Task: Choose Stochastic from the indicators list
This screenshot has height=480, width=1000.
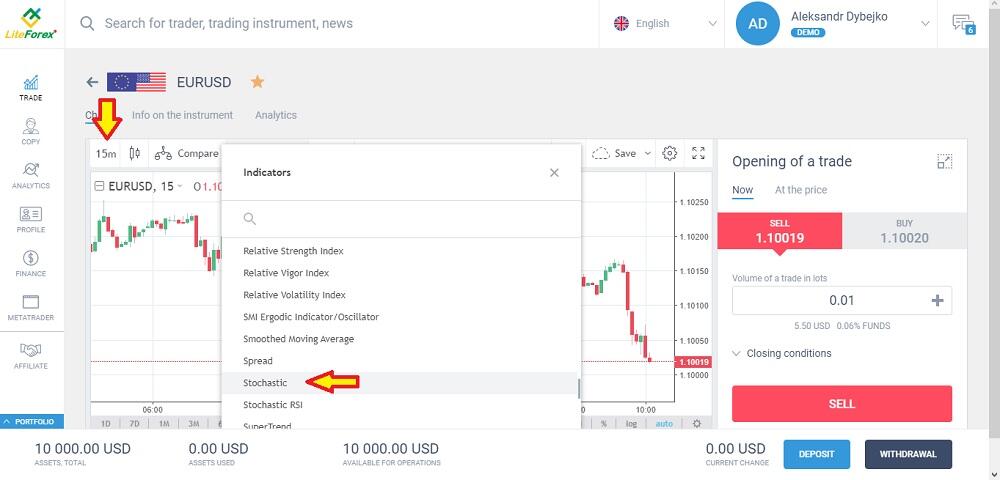Action: 399,383
